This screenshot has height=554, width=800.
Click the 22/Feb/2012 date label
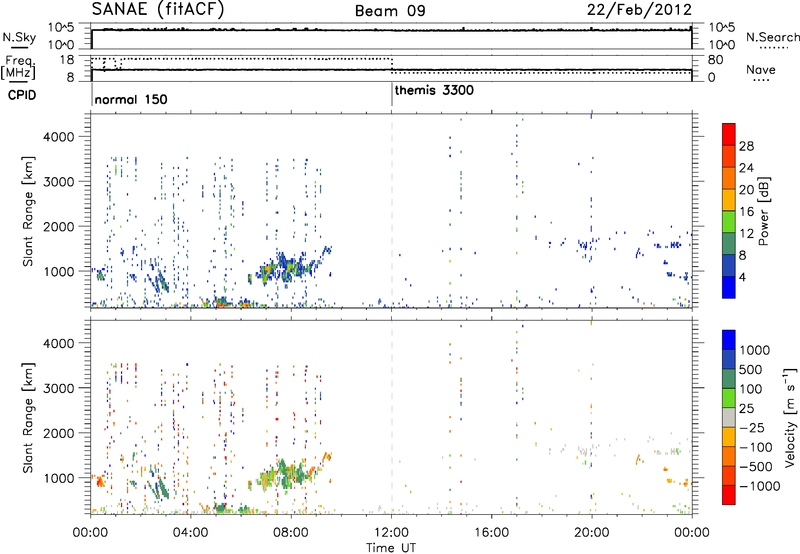[639, 10]
